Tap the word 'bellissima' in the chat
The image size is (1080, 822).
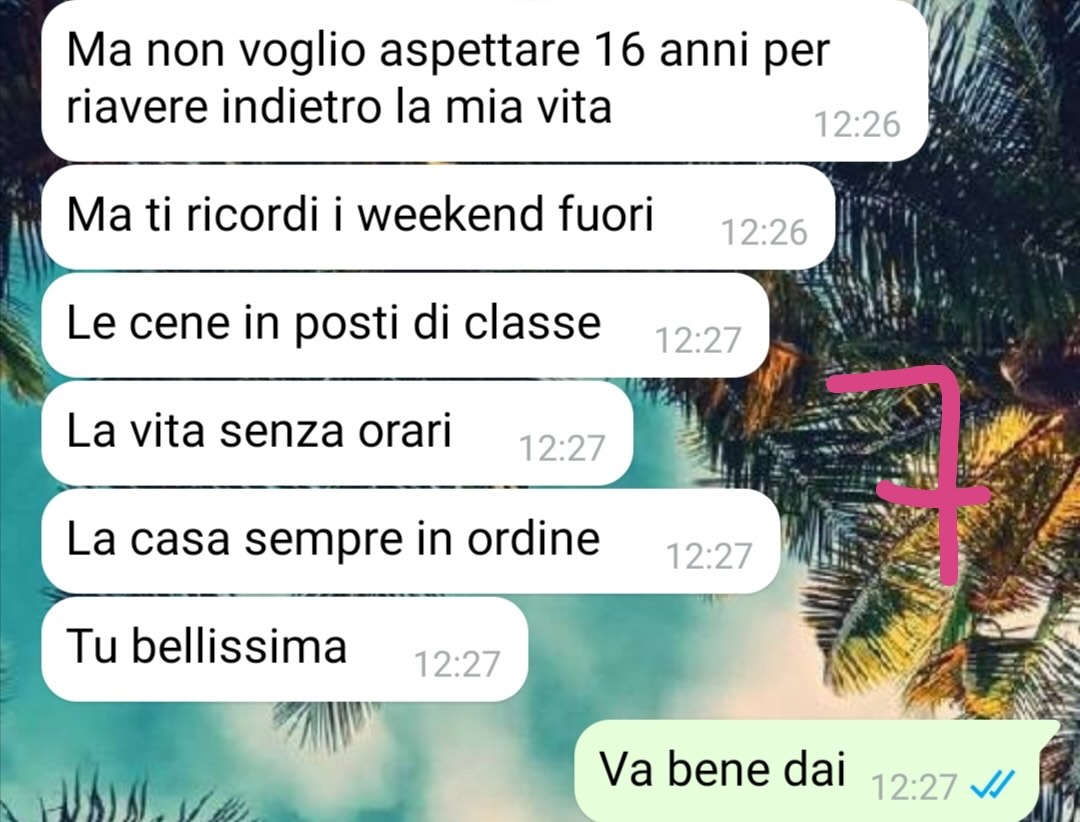coord(239,646)
